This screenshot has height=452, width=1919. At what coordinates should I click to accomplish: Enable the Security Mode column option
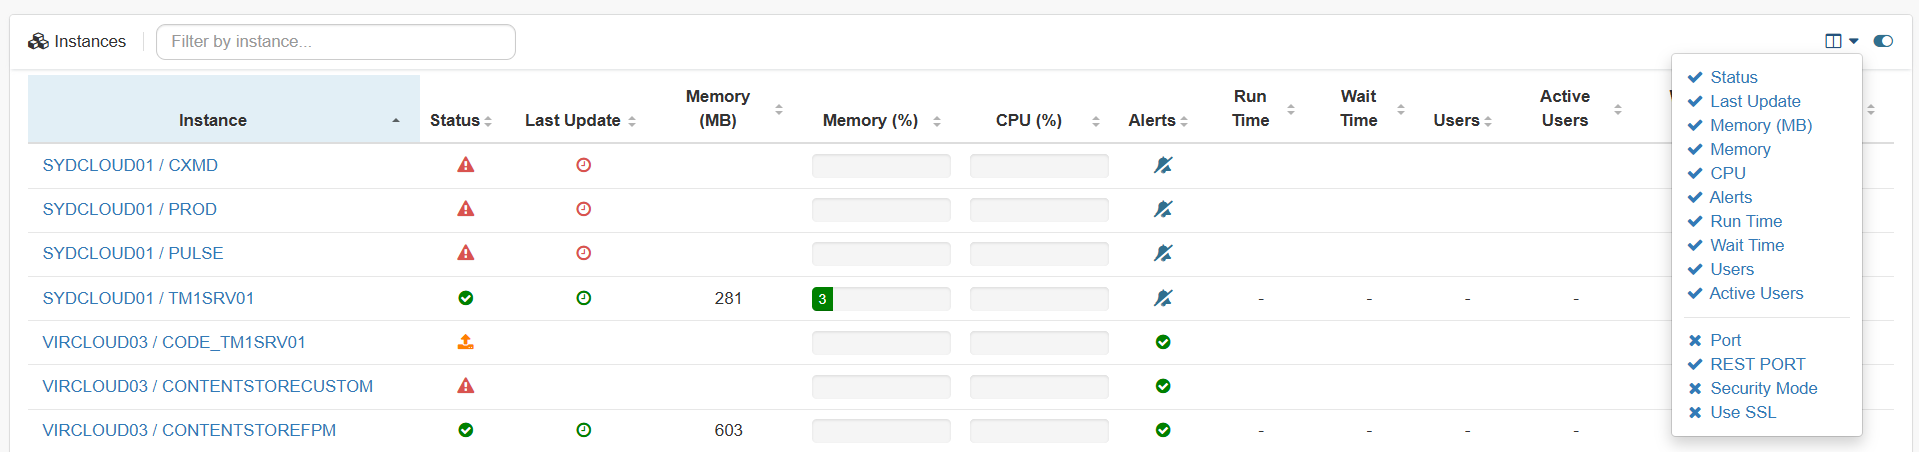pos(1752,388)
